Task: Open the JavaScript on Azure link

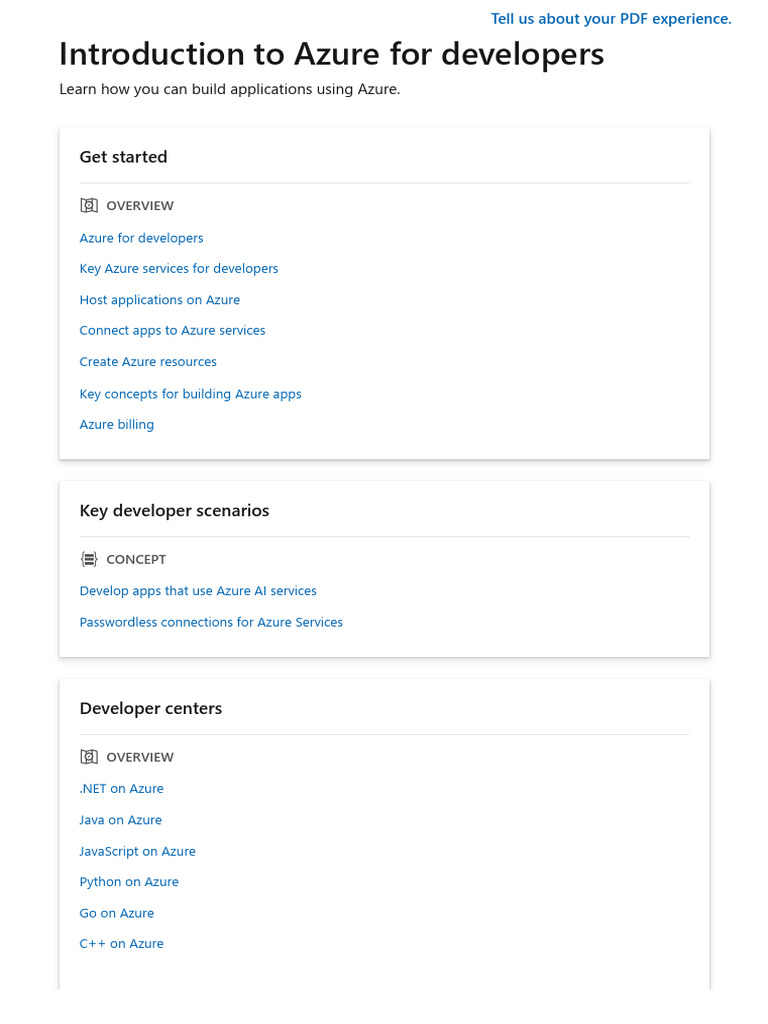Action: pyautogui.click(x=137, y=852)
